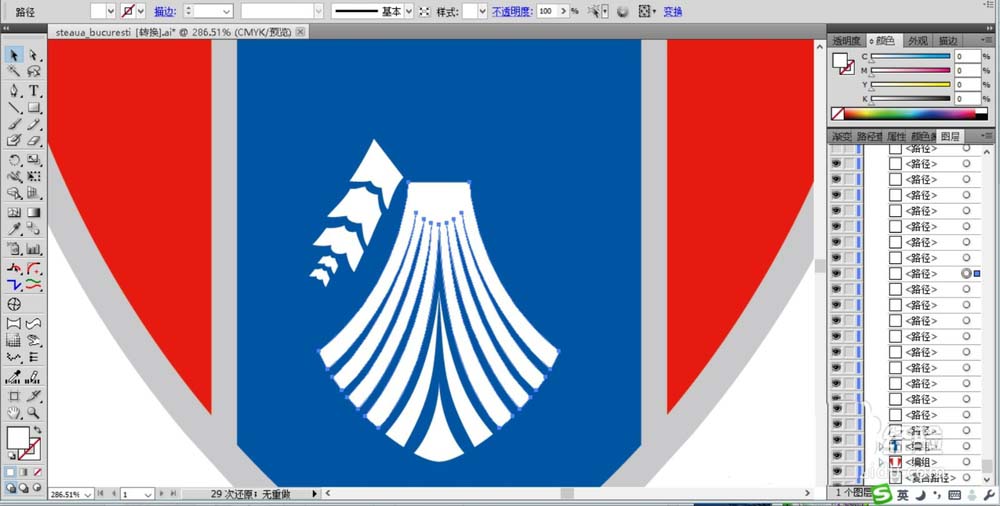Viewport: 1000px width, 506px height.
Task: Open the Color panel options menu
Action: (x=987, y=40)
